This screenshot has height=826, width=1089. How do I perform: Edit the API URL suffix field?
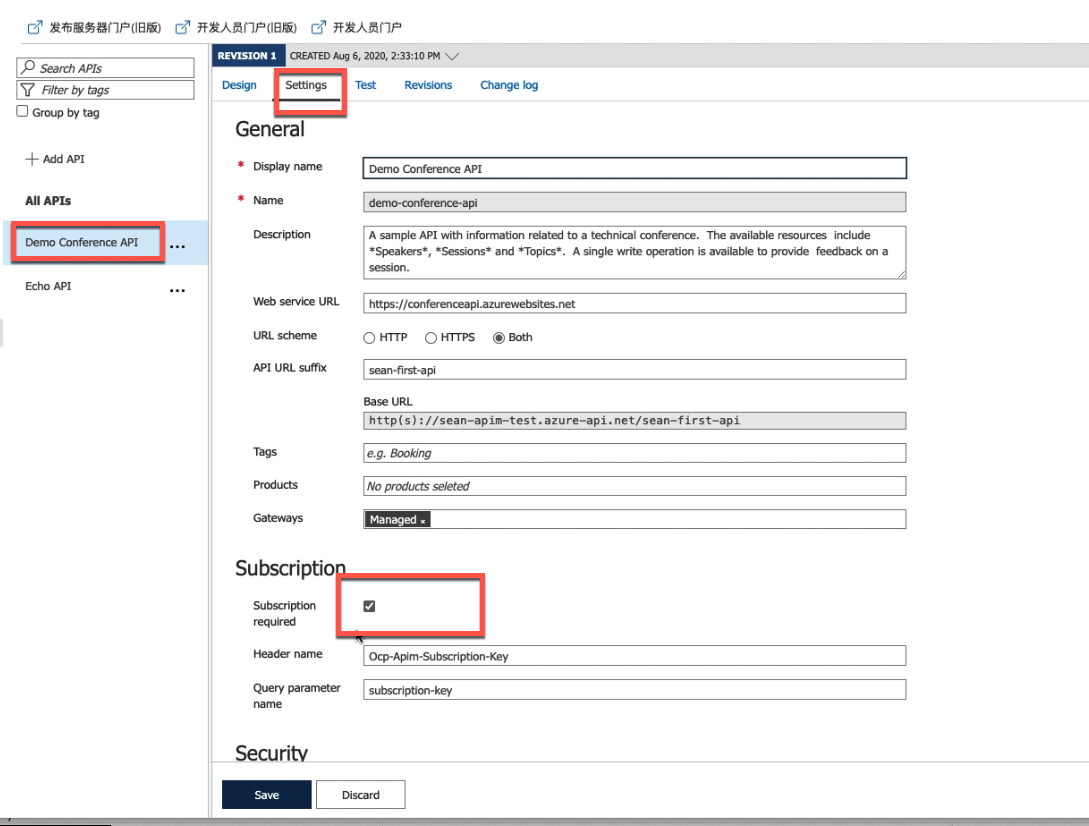coord(634,370)
